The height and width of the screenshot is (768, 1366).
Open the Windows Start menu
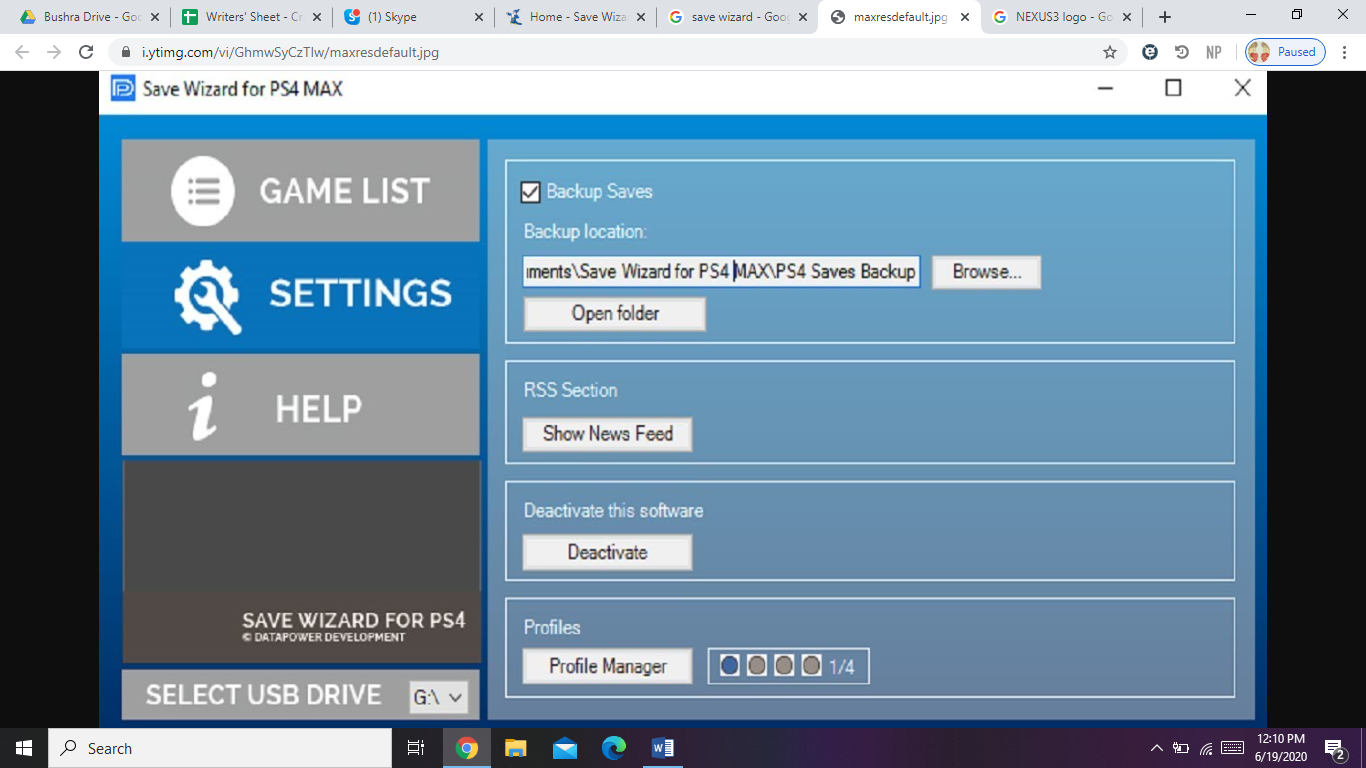[24, 748]
